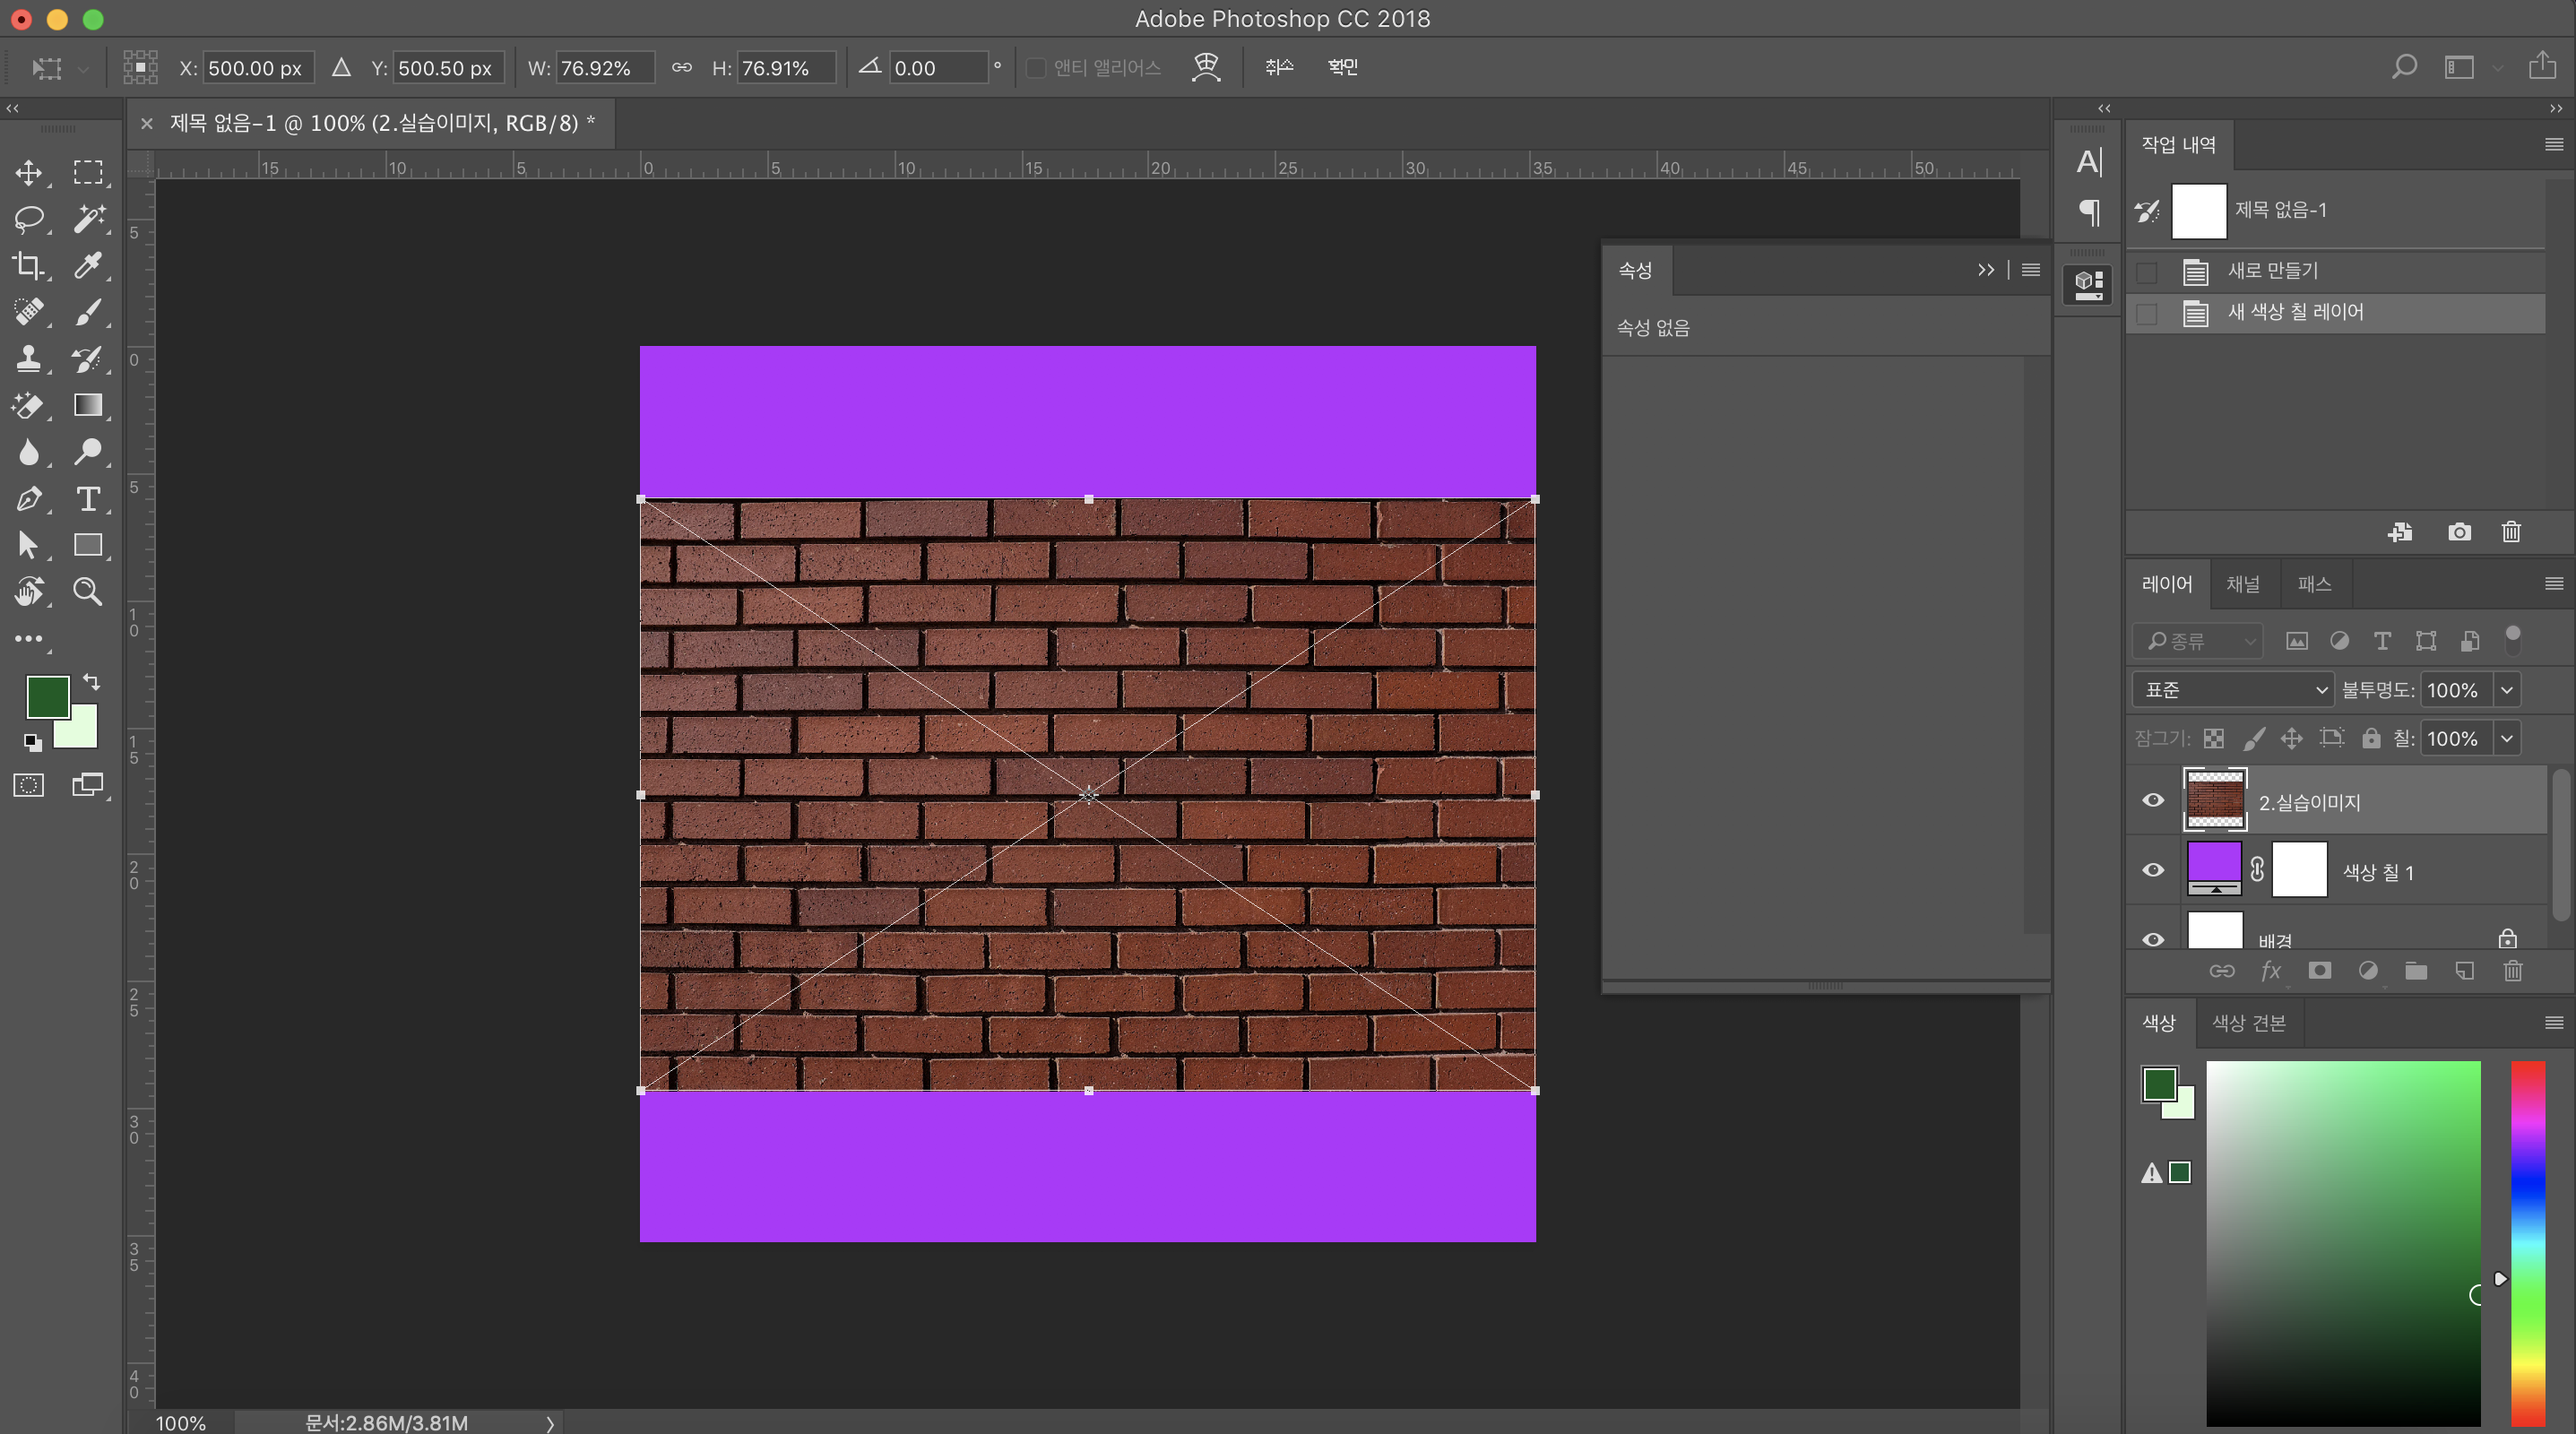Enable the 앤티 앨리어스 checkbox
2576x1434 pixels.
pos(1036,67)
